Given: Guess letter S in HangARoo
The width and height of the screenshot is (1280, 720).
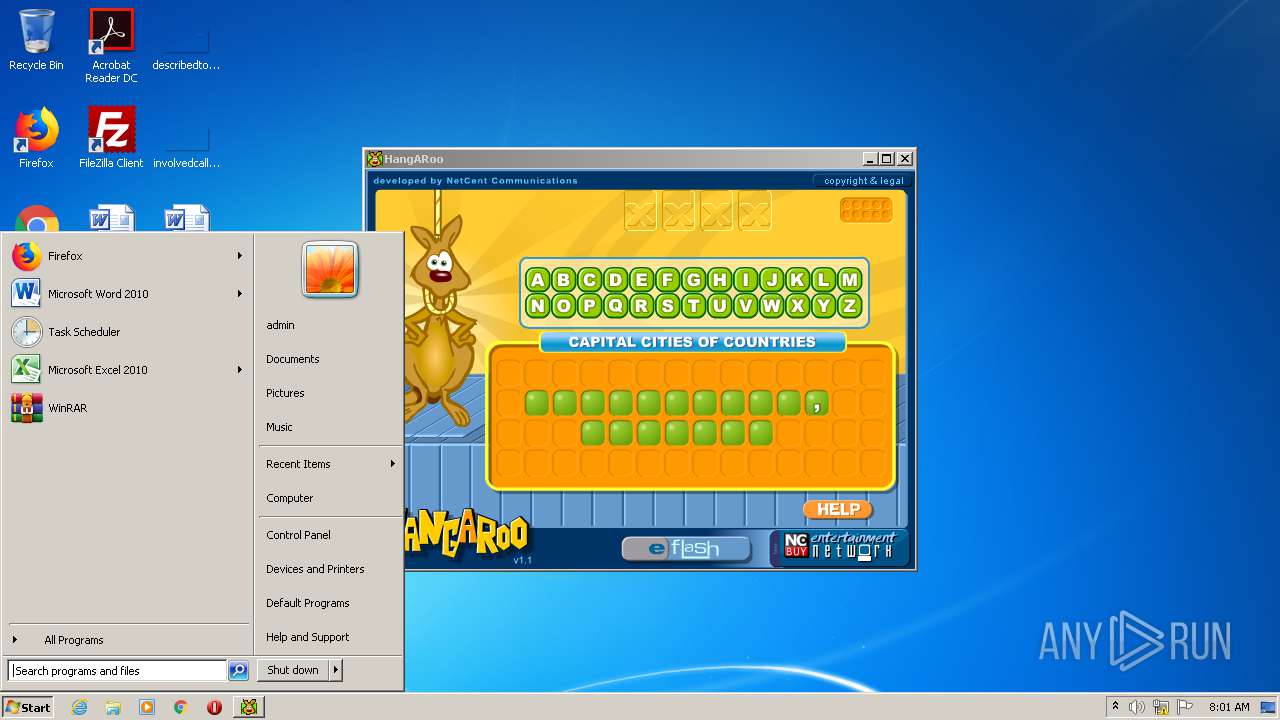Looking at the screenshot, I should pos(667,306).
